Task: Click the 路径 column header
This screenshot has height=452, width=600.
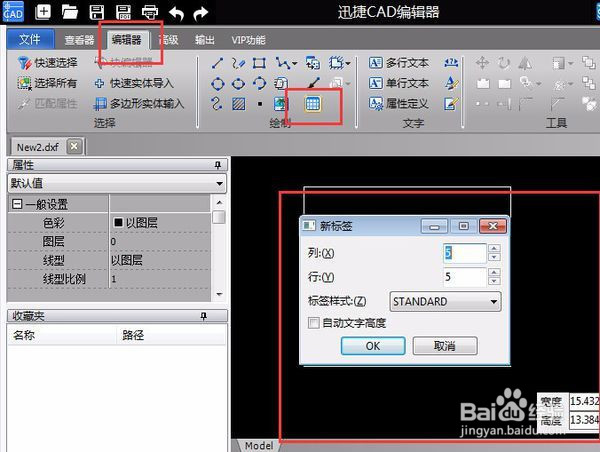Action: [x=171, y=335]
